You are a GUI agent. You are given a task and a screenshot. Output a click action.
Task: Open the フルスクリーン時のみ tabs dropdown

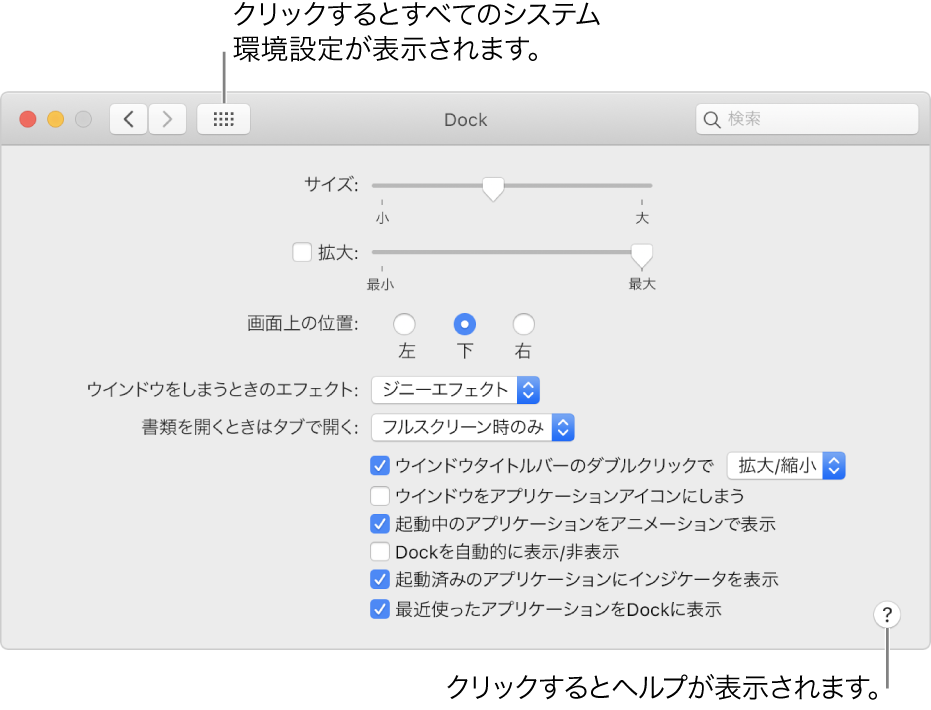(473, 427)
